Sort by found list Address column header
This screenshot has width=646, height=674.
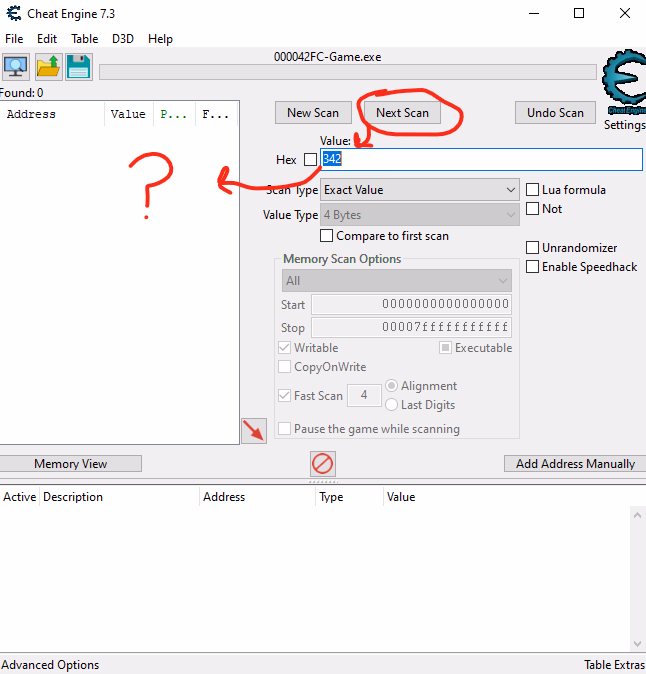click(52, 114)
